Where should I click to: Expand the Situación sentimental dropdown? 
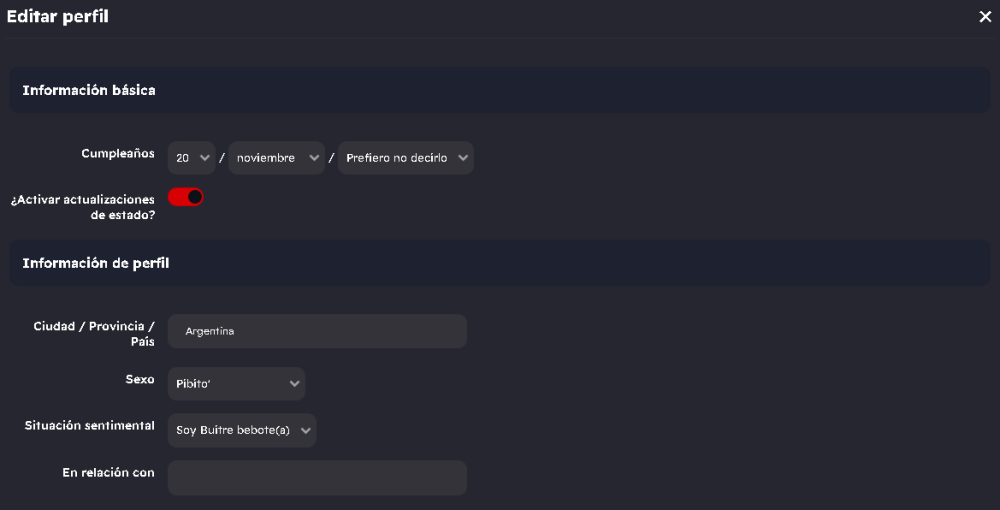242,431
